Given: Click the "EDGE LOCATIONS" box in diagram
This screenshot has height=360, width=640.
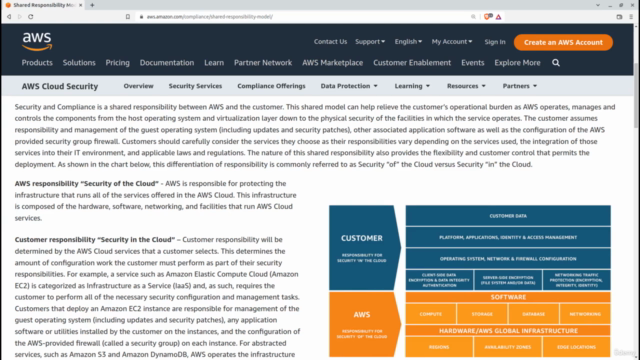Looking at the screenshot, I should click(x=576, y=347).
